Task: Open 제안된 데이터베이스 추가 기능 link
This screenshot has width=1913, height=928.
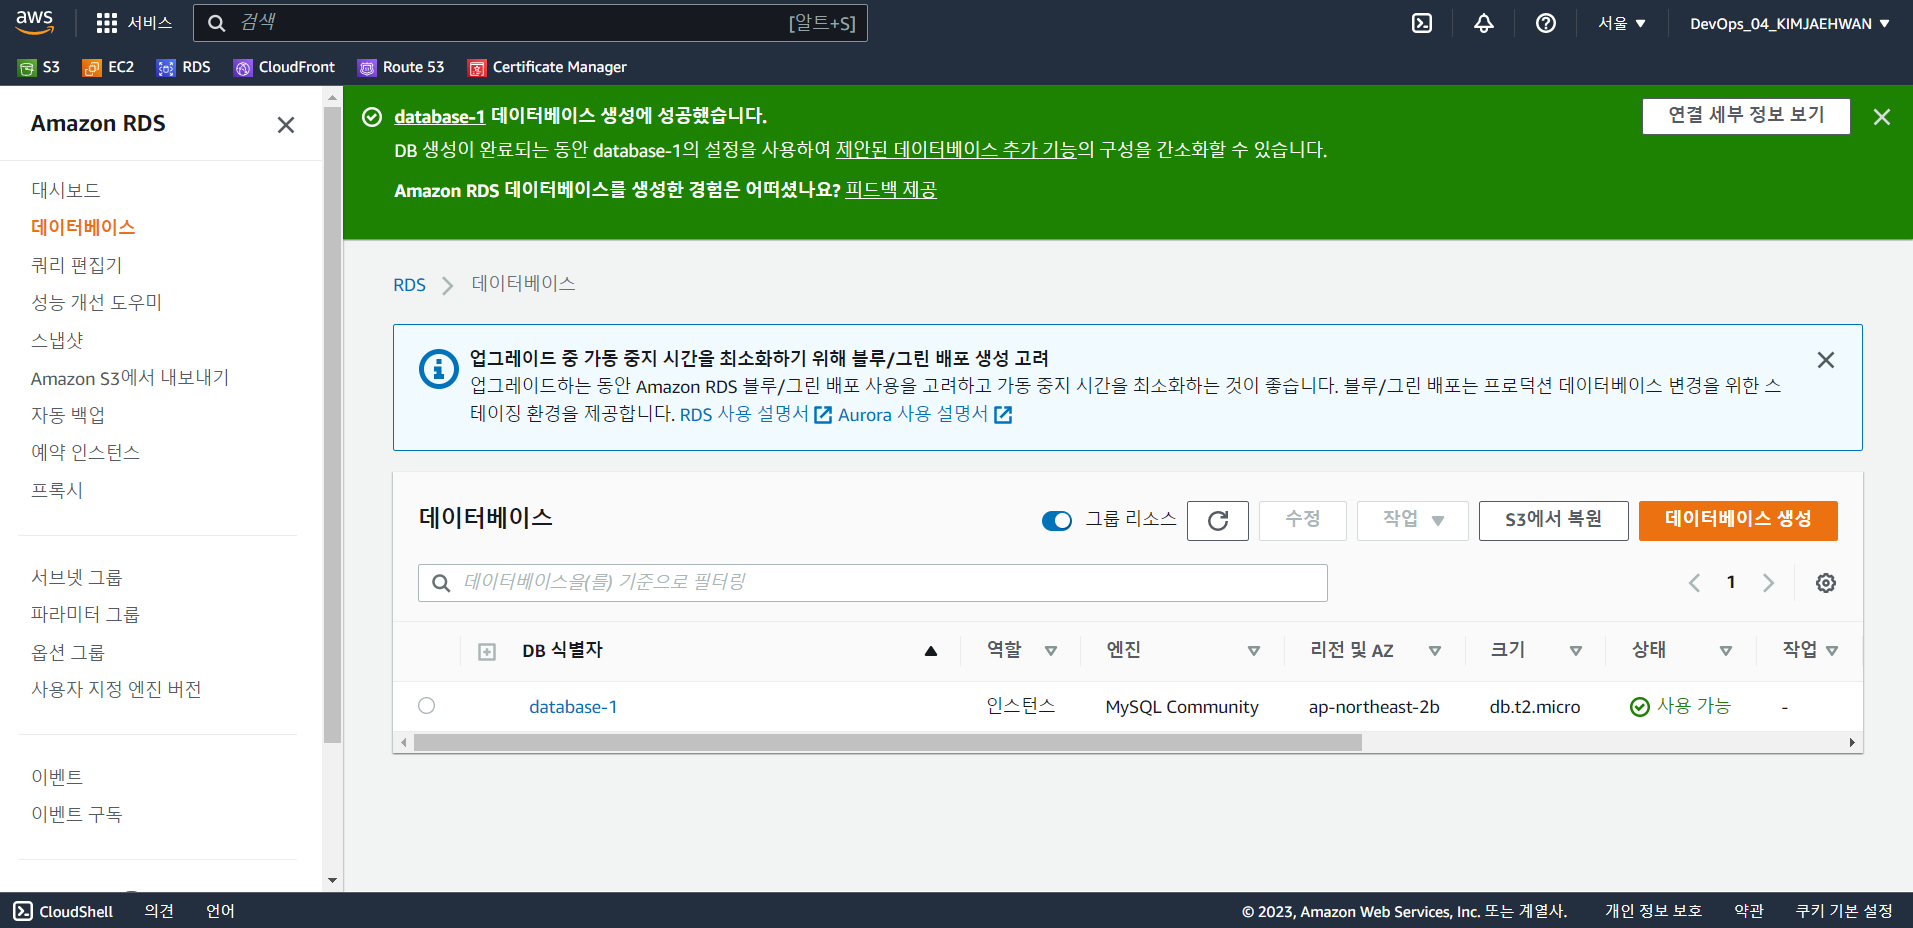Action: tap(956, 150)
